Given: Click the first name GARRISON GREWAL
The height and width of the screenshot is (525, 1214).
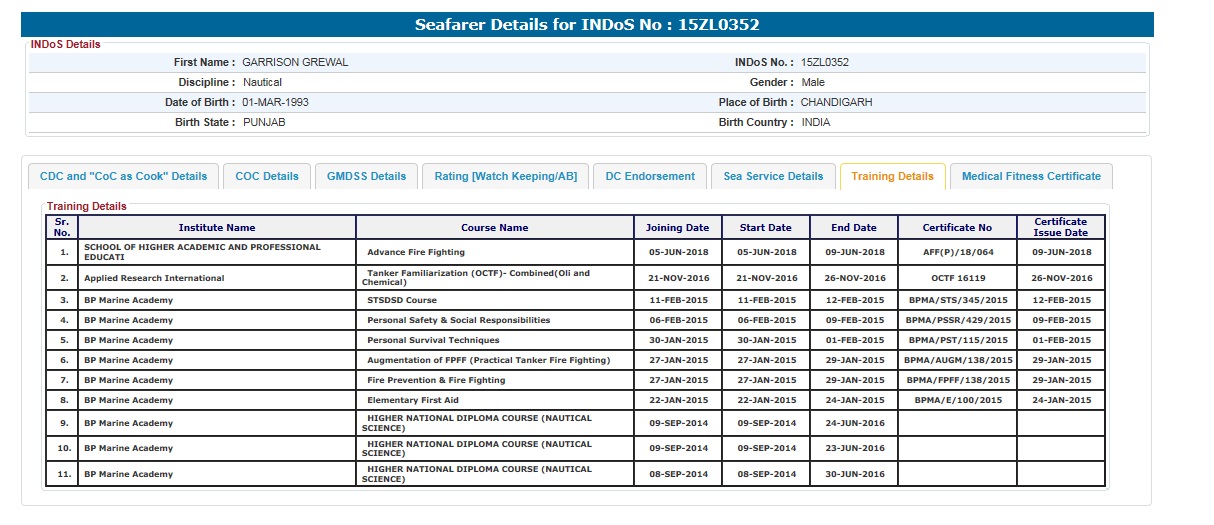Looking at the screenshot, I should click(295, 62).
